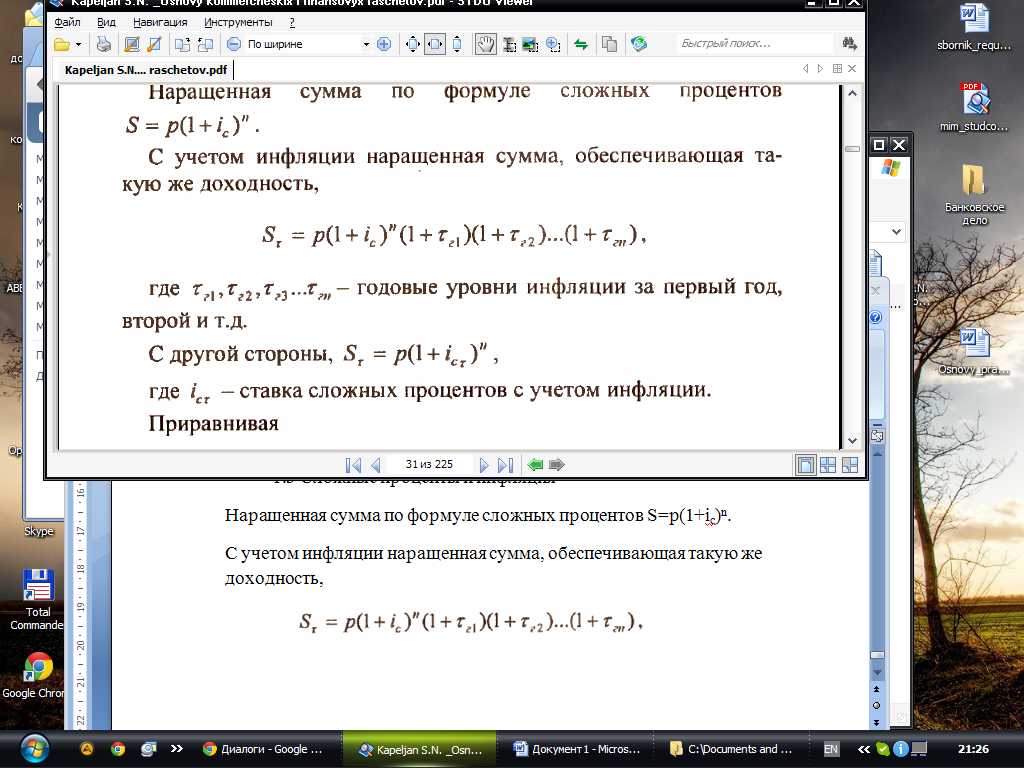The height and width of the screenshot is (768, 1024).
Task: Open the Вид menu
Action: 106,22
